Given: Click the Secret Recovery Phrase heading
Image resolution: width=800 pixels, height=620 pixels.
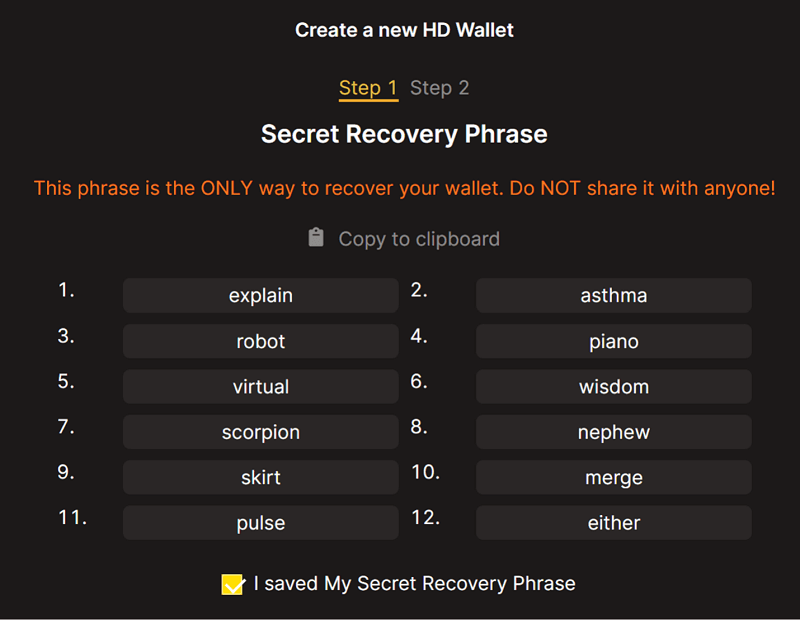Looking at the screenshot, I should pyautogui.click(x=404, y=135).
